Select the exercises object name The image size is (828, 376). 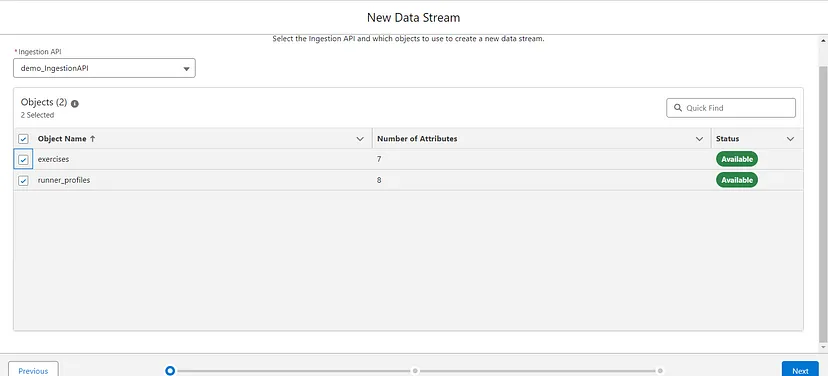[53, 159]
